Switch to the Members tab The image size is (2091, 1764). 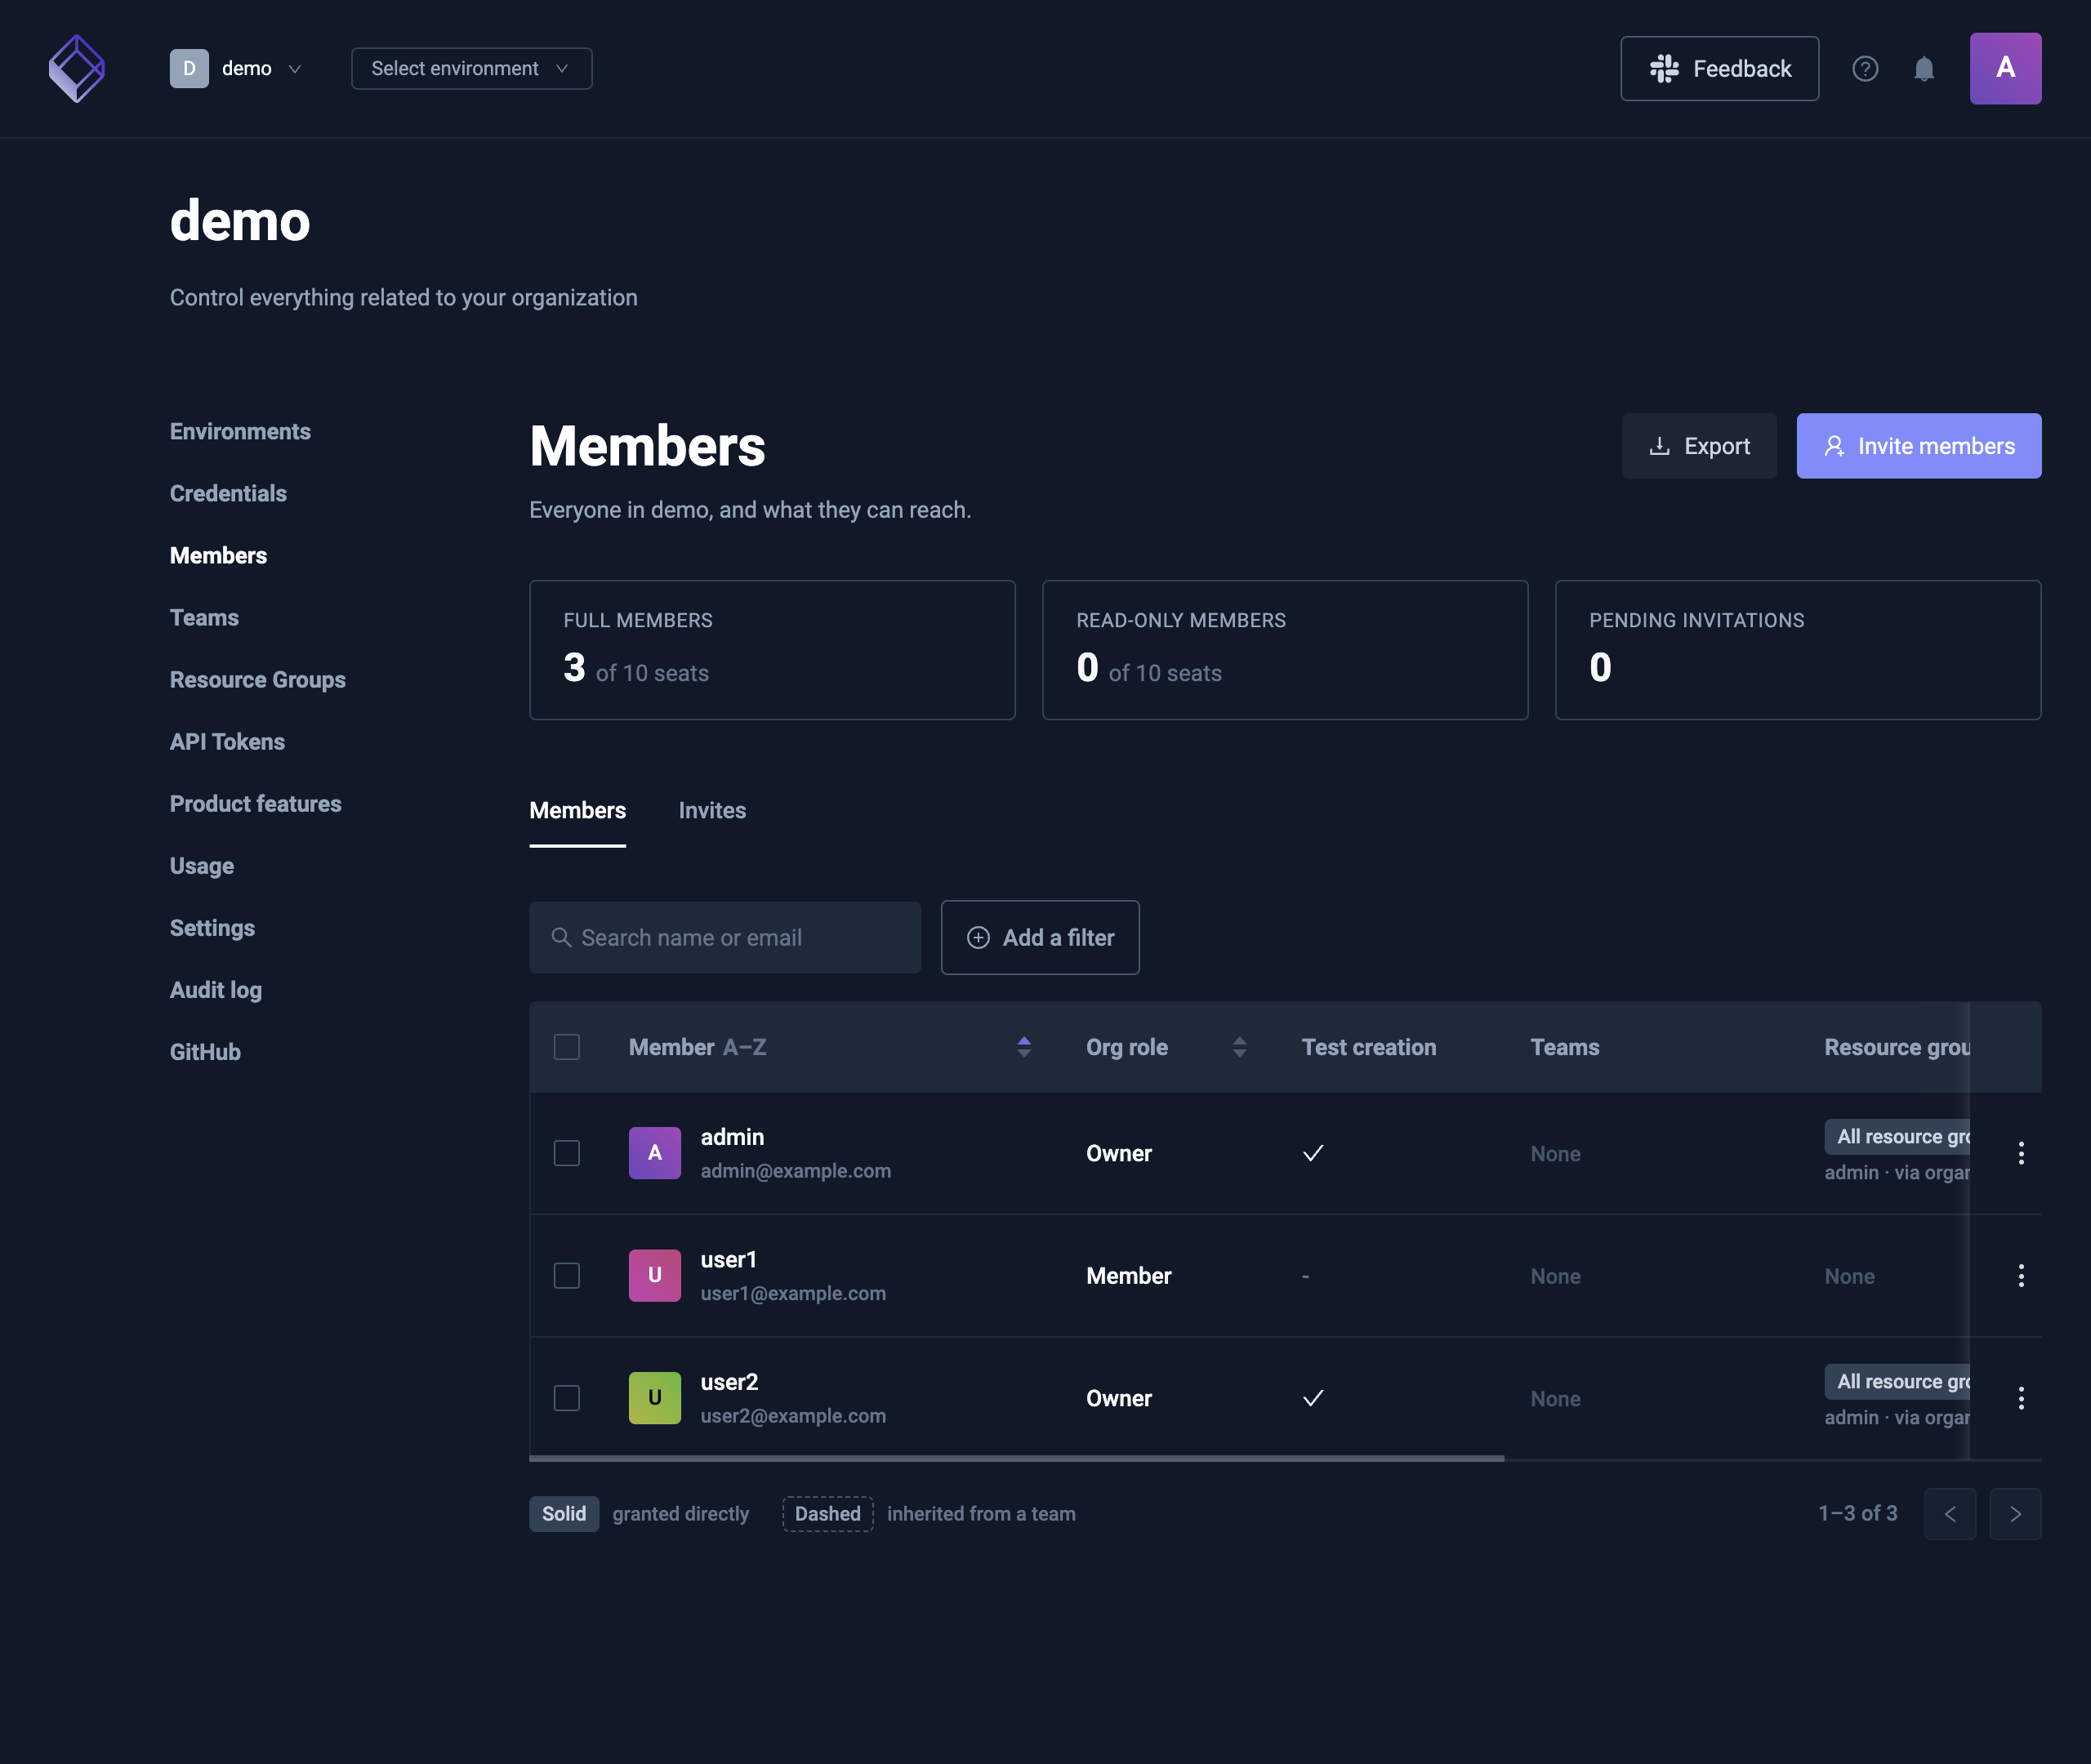pyautogui.click(x=577, y=811)
